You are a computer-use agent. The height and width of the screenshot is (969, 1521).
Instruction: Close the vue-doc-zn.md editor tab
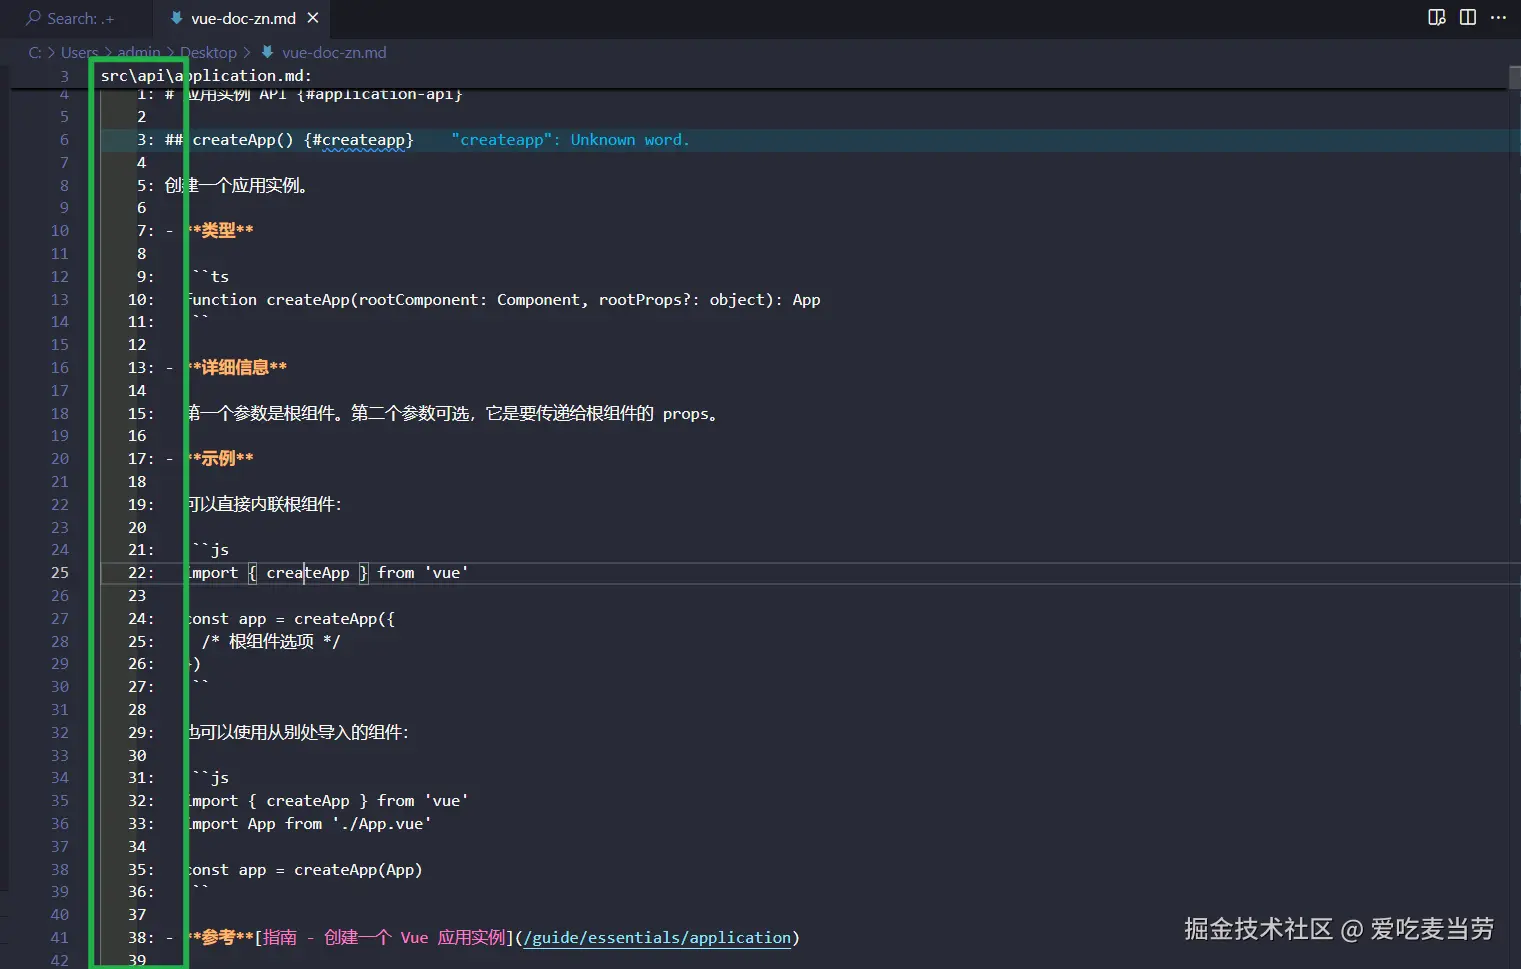click(313, 18)
